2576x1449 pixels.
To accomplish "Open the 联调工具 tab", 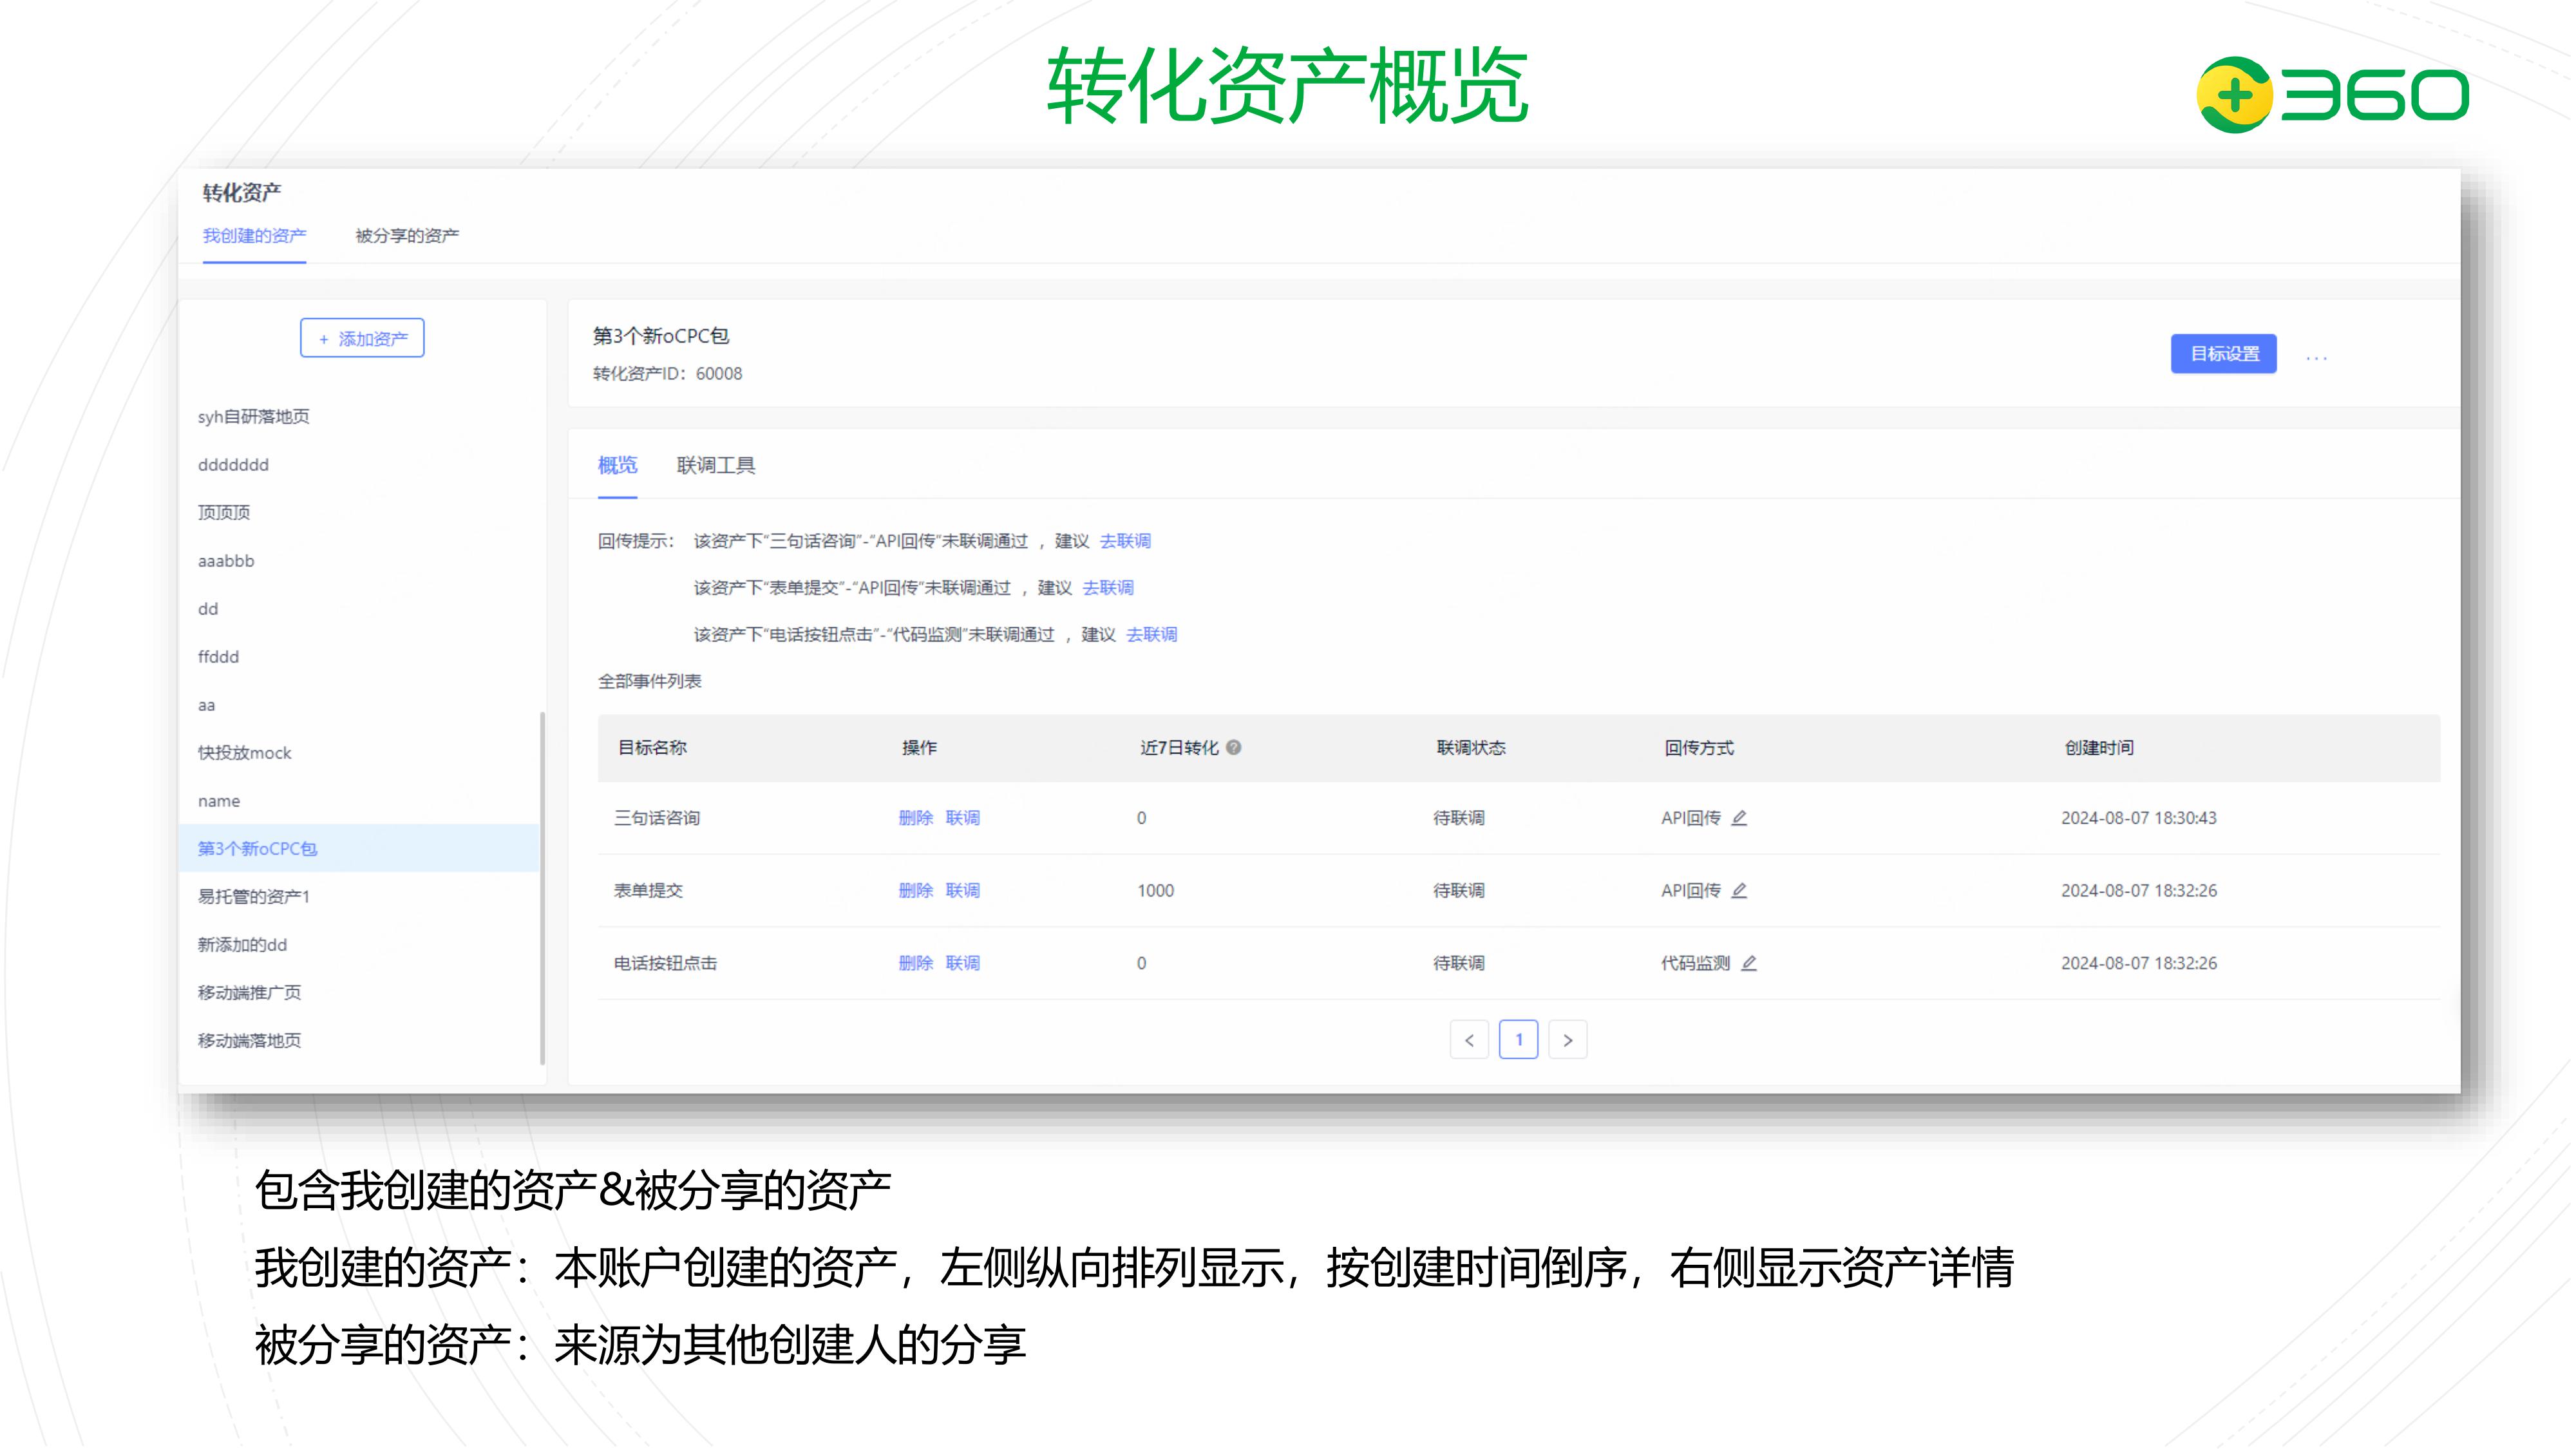I will point(716,465).
